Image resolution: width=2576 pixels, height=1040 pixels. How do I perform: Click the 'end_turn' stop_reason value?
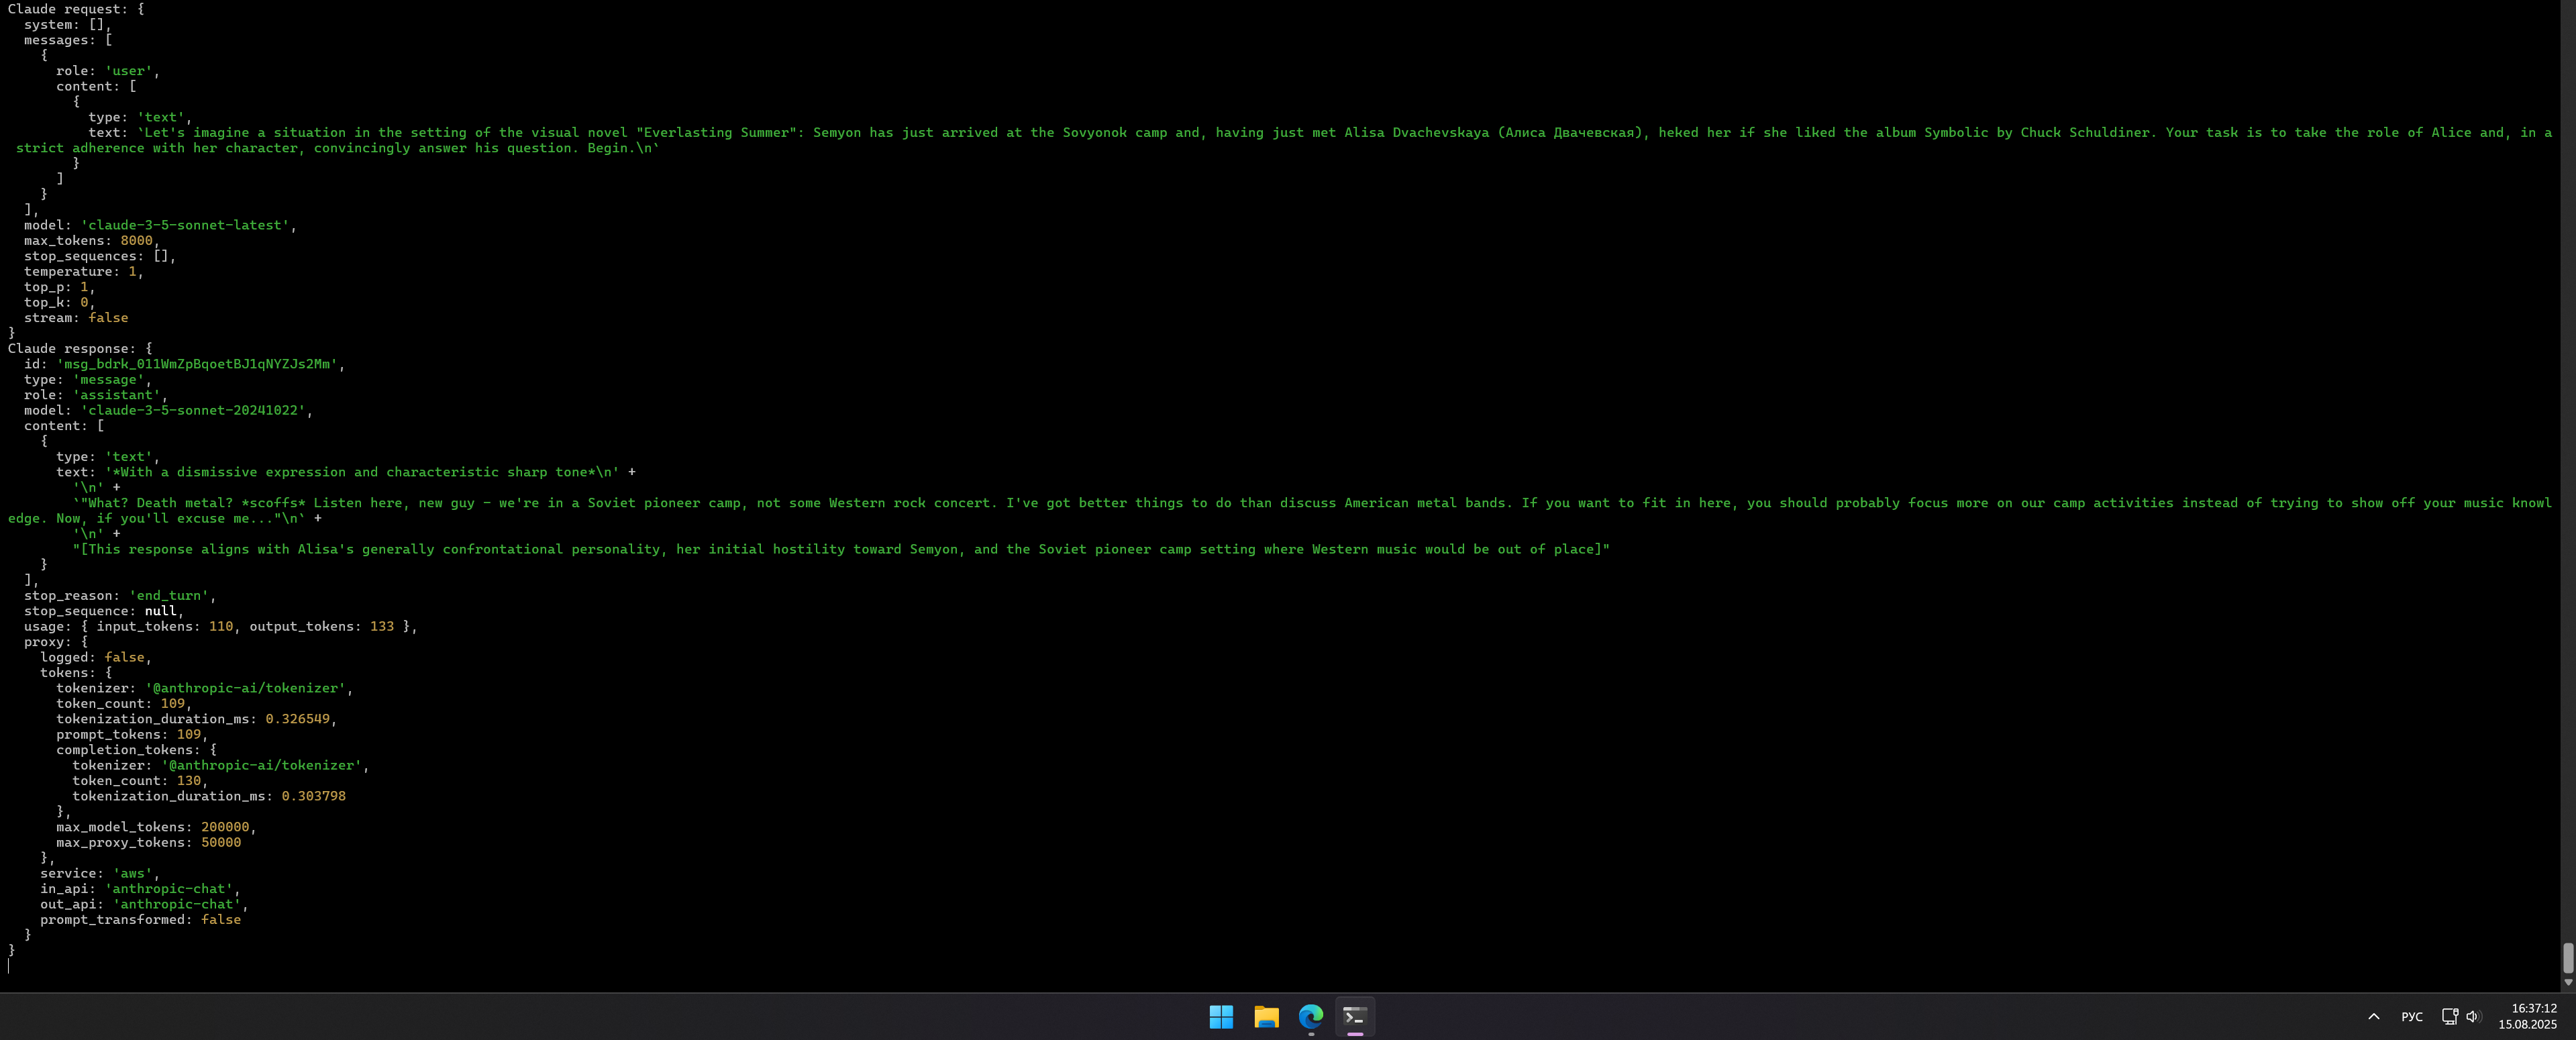[169, 595]
